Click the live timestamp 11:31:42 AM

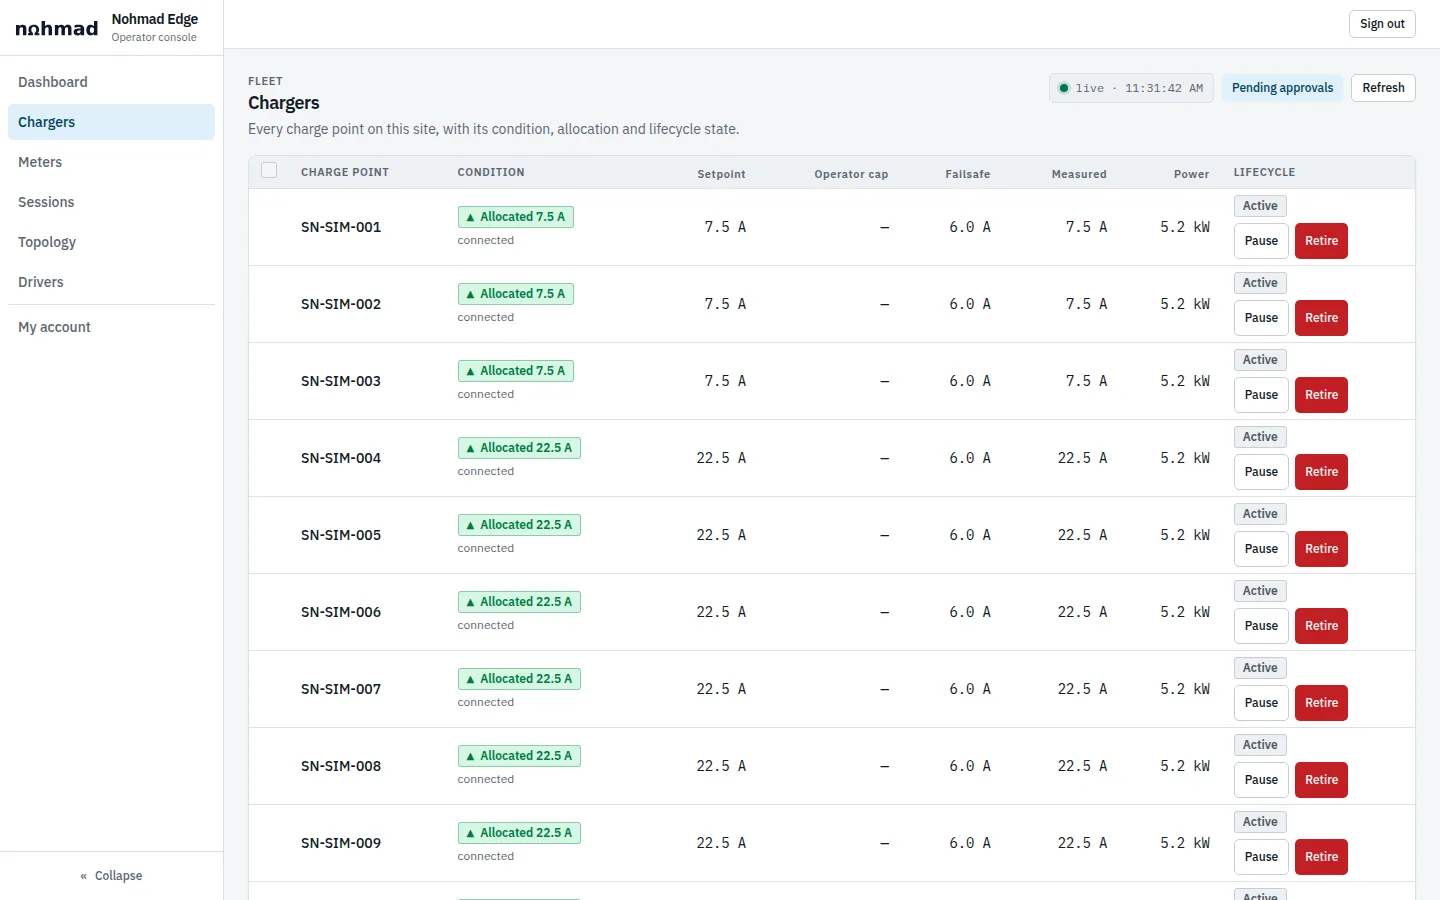(1164, 88)
